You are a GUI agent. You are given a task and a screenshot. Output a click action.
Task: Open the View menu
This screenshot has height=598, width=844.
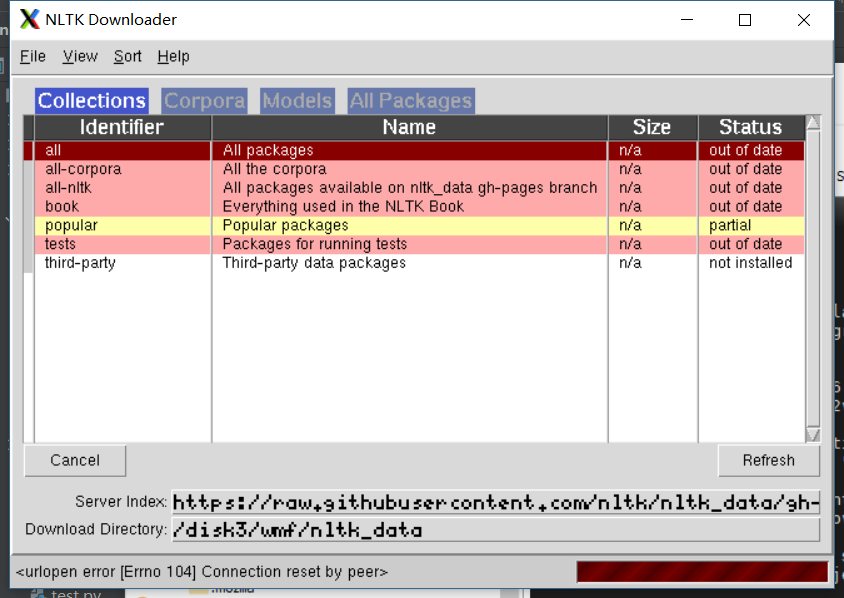(80, 57)
